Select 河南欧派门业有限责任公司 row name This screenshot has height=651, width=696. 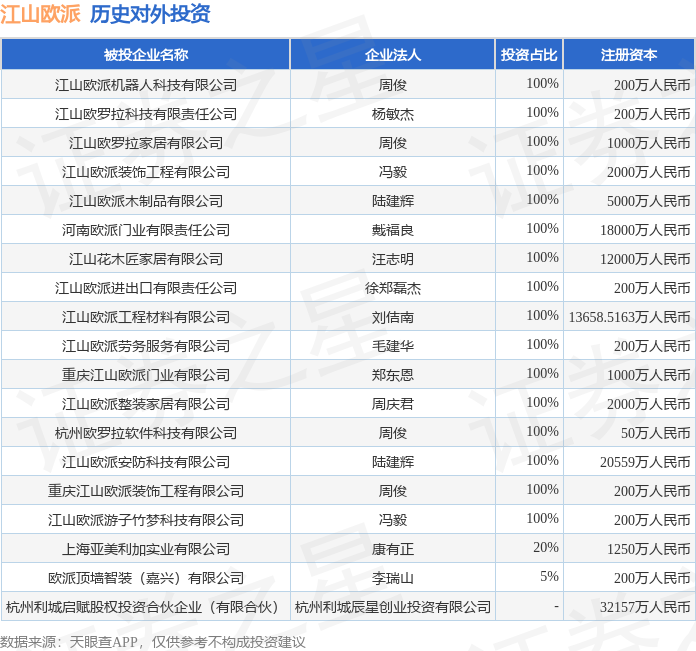[146, 230]
